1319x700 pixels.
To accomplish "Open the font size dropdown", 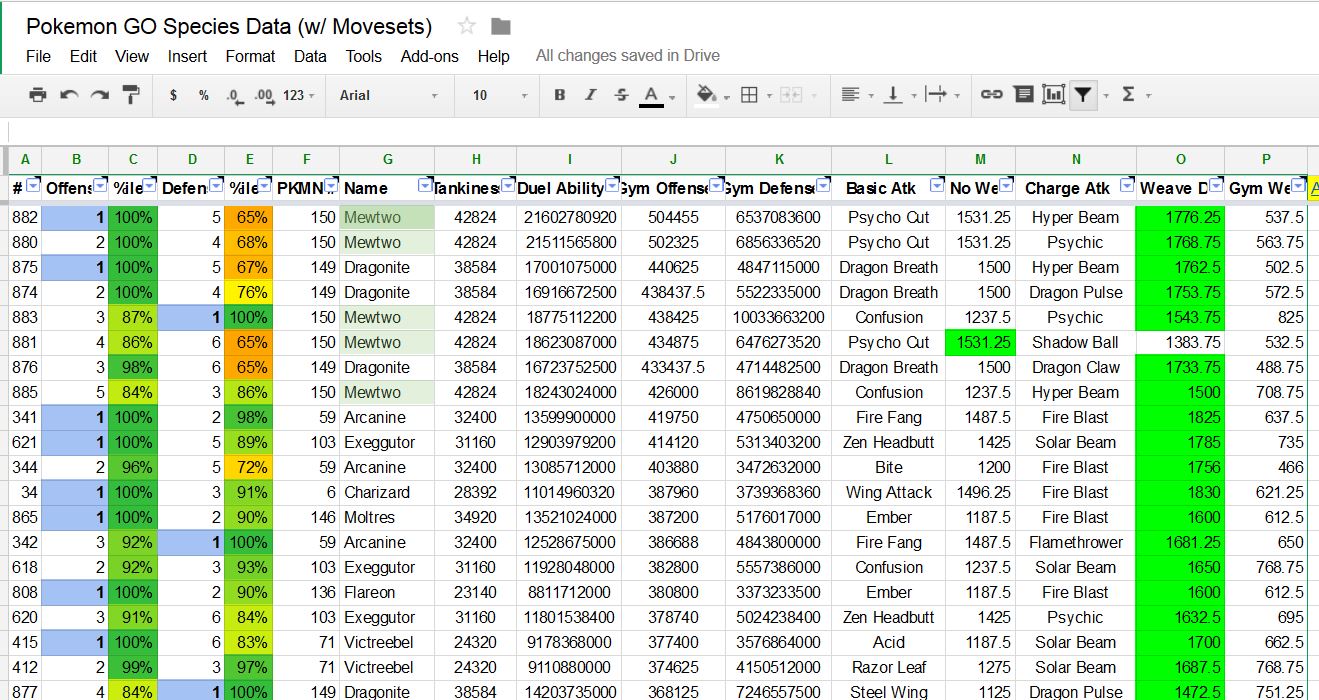I will [x=500, y=95].
